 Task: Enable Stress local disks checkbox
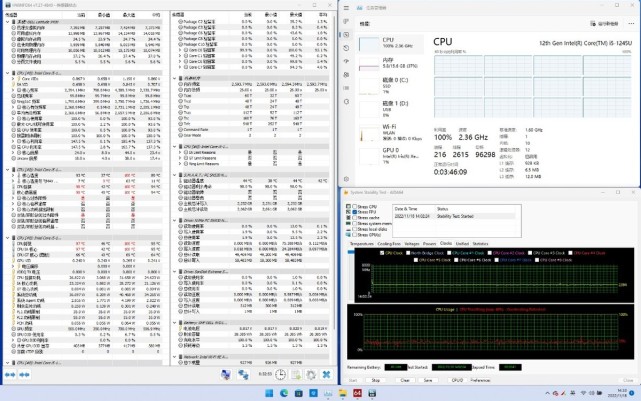[354, 229]
